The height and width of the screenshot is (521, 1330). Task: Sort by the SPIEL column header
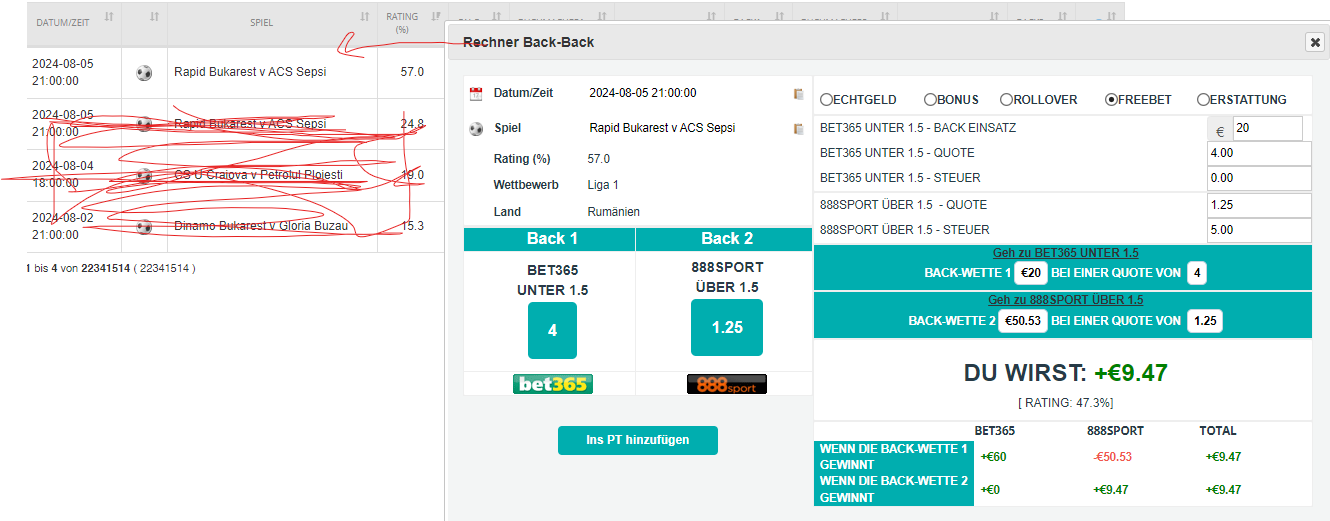pyautogui.click(x=272, y=22)
